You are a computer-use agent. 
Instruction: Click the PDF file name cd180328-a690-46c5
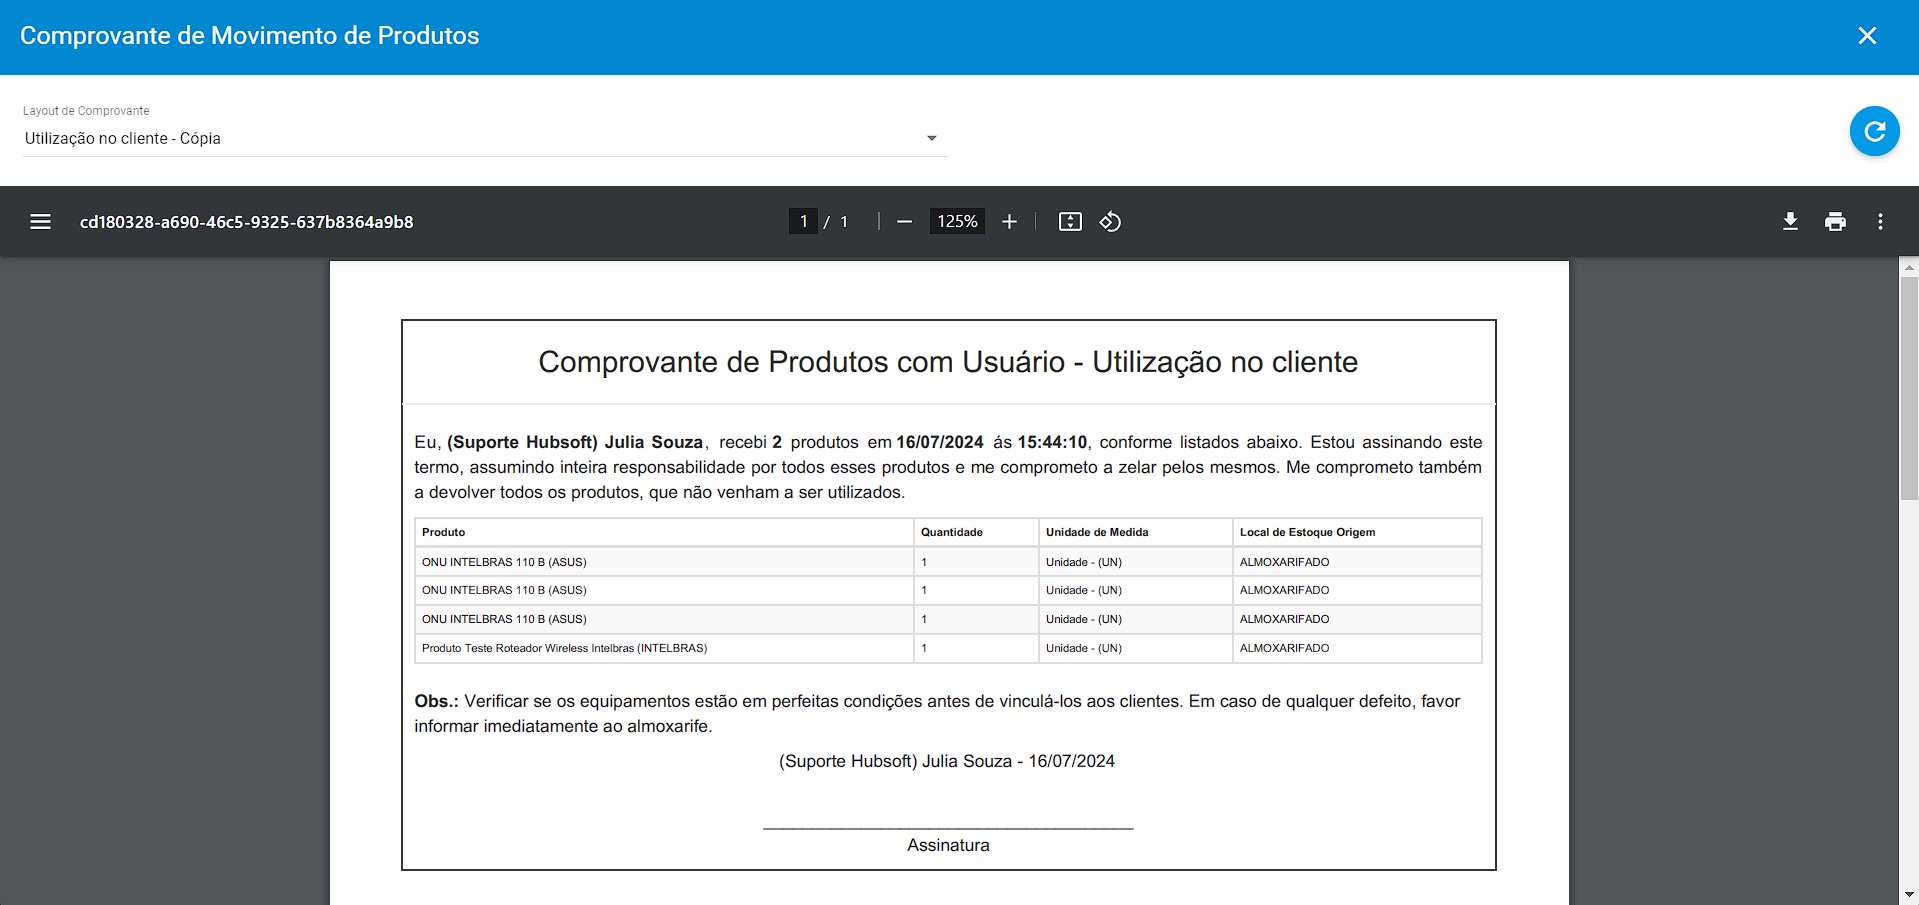(246, 222)
